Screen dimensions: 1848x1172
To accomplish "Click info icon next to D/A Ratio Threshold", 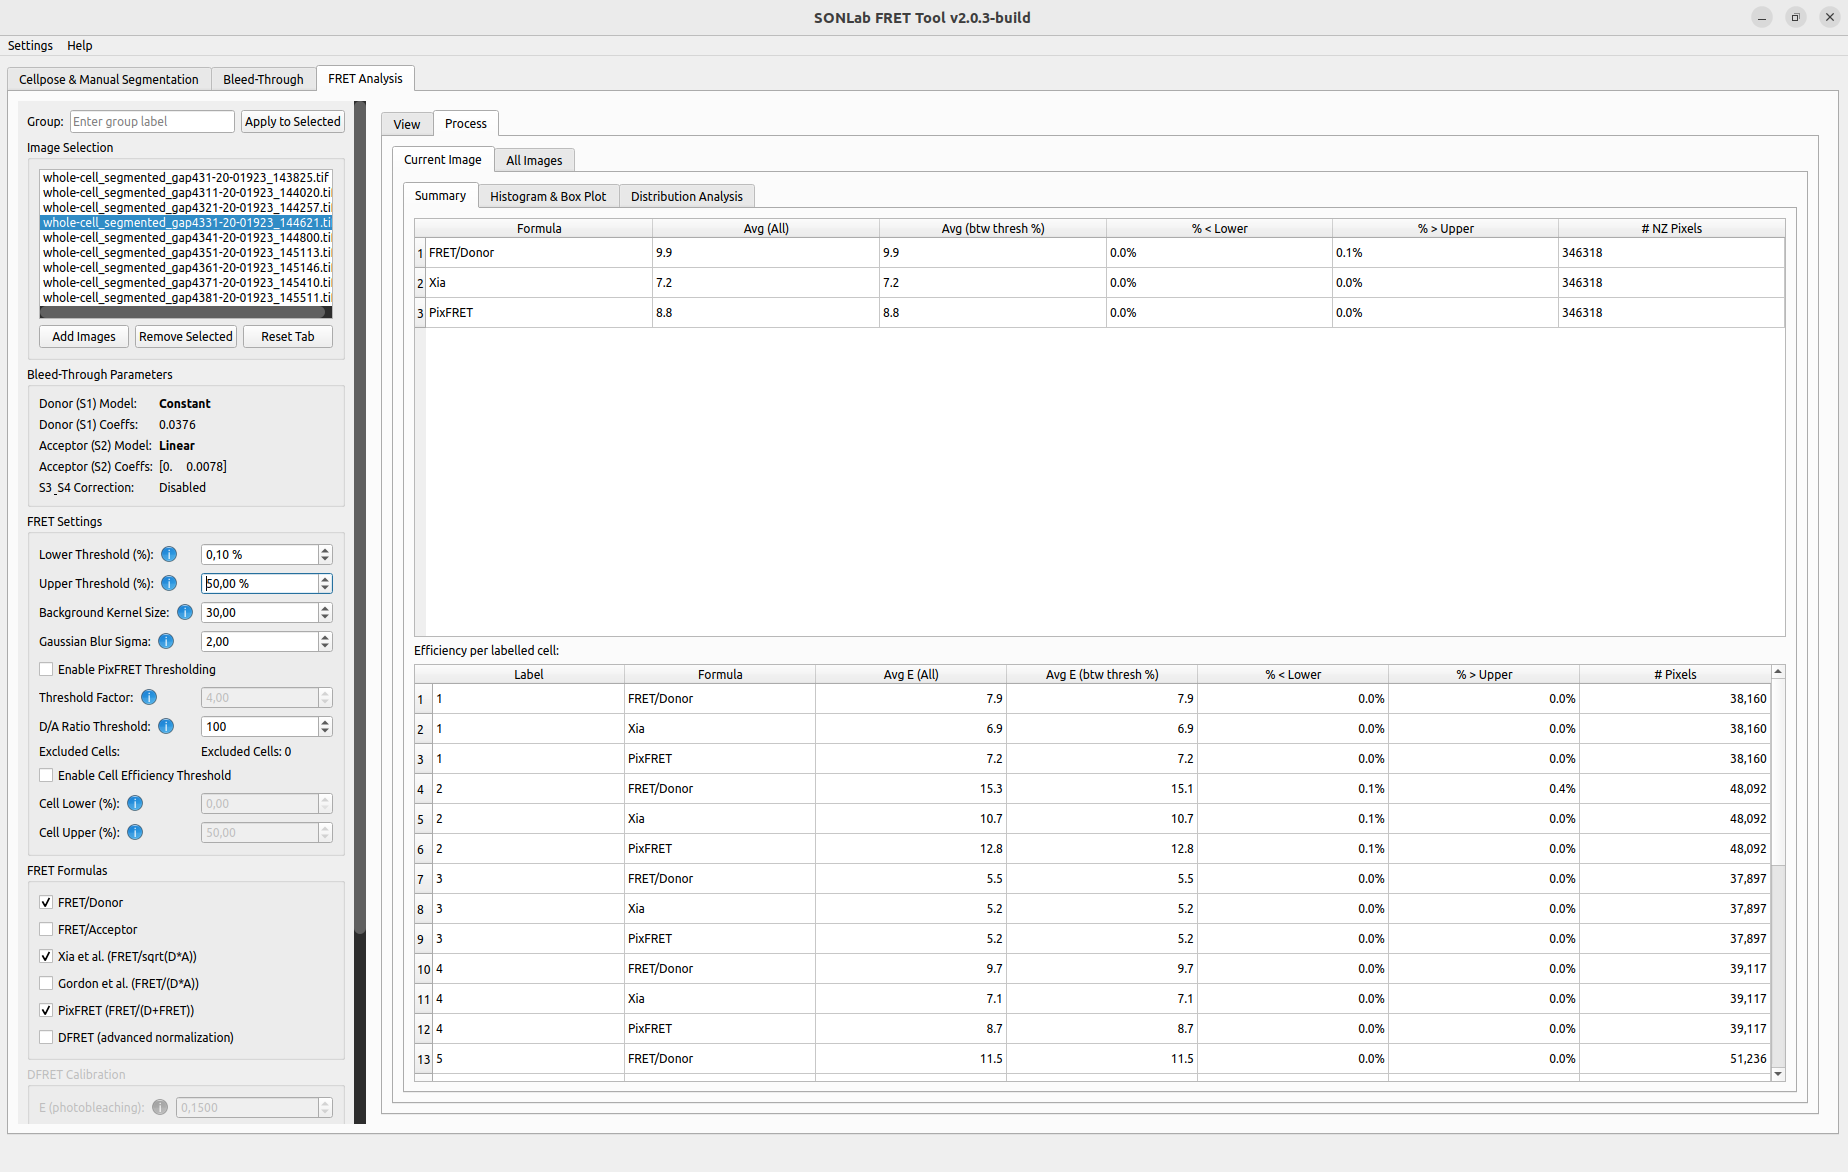I will (166, 726).
